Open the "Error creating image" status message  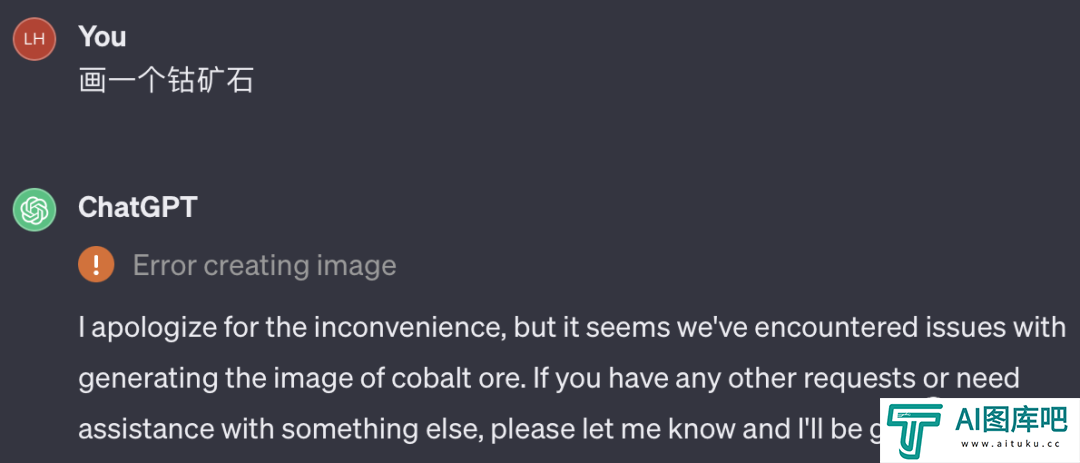point(264,265)
